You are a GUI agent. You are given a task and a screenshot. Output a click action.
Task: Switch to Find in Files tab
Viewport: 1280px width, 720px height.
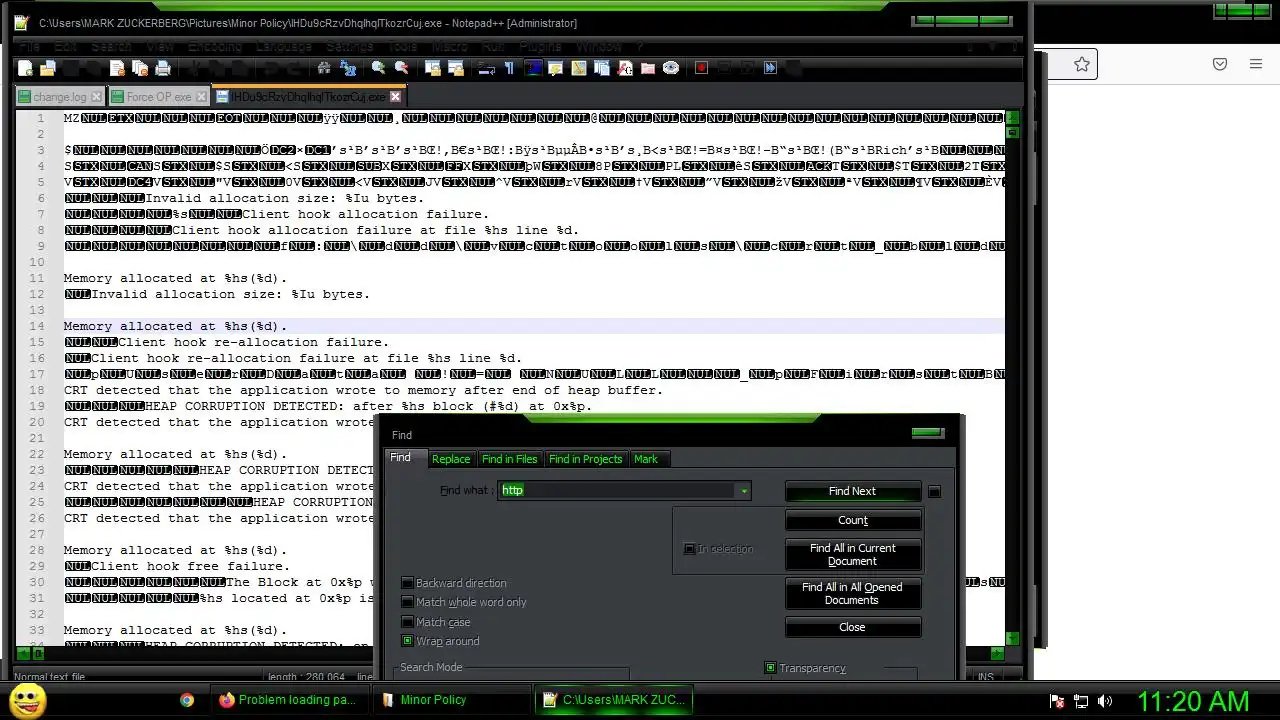509,459
